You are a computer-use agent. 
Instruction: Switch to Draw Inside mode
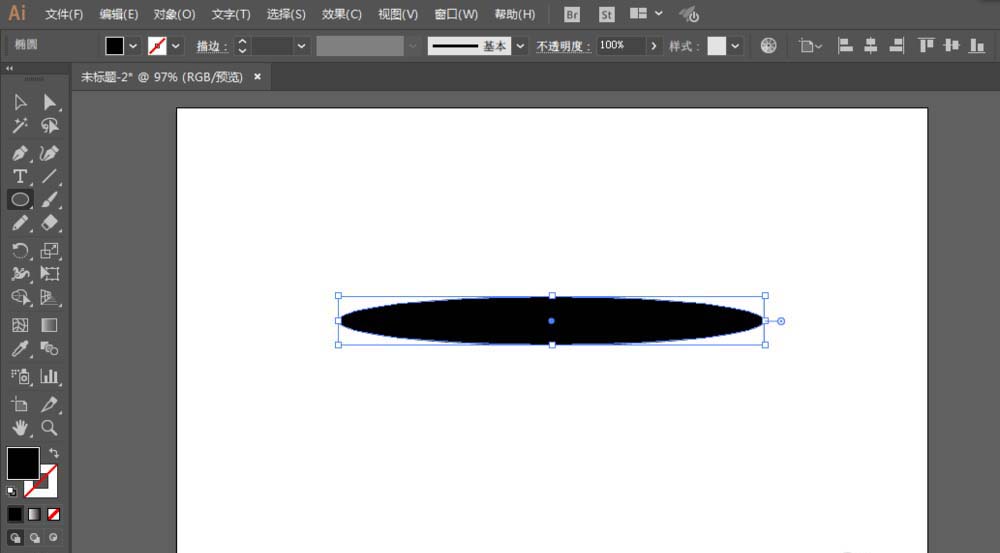pyautogui.click(x=54, y=538)
